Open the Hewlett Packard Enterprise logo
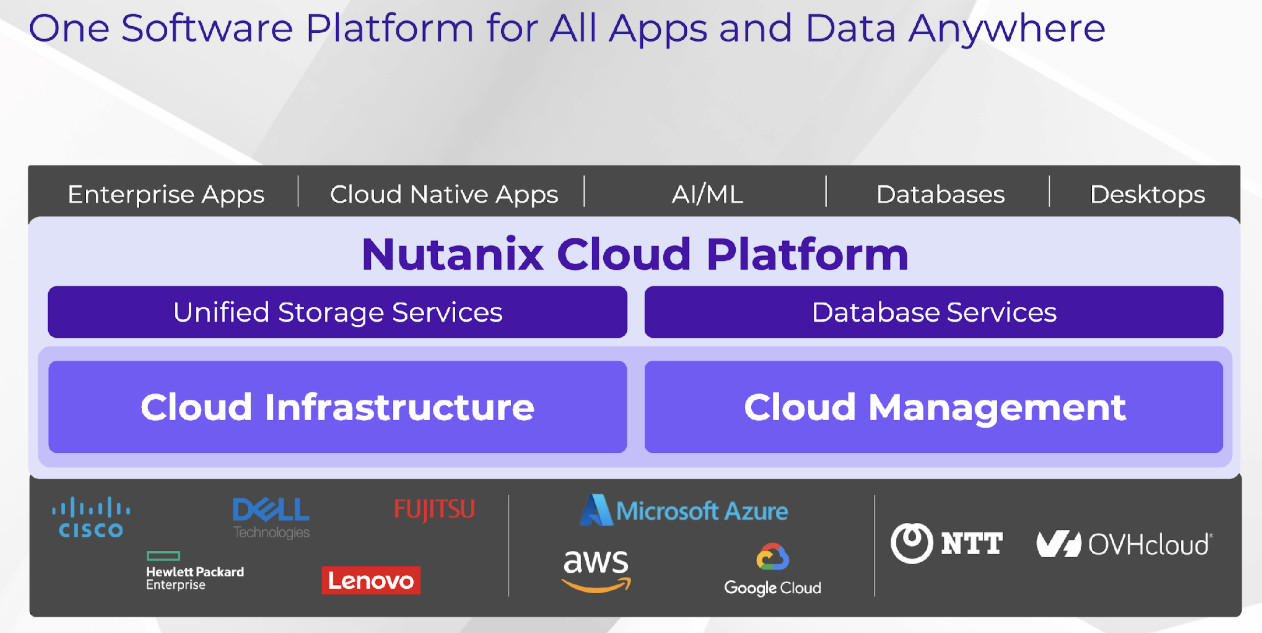The height and width of the screenshot is (633, 1262). [195, 571]
